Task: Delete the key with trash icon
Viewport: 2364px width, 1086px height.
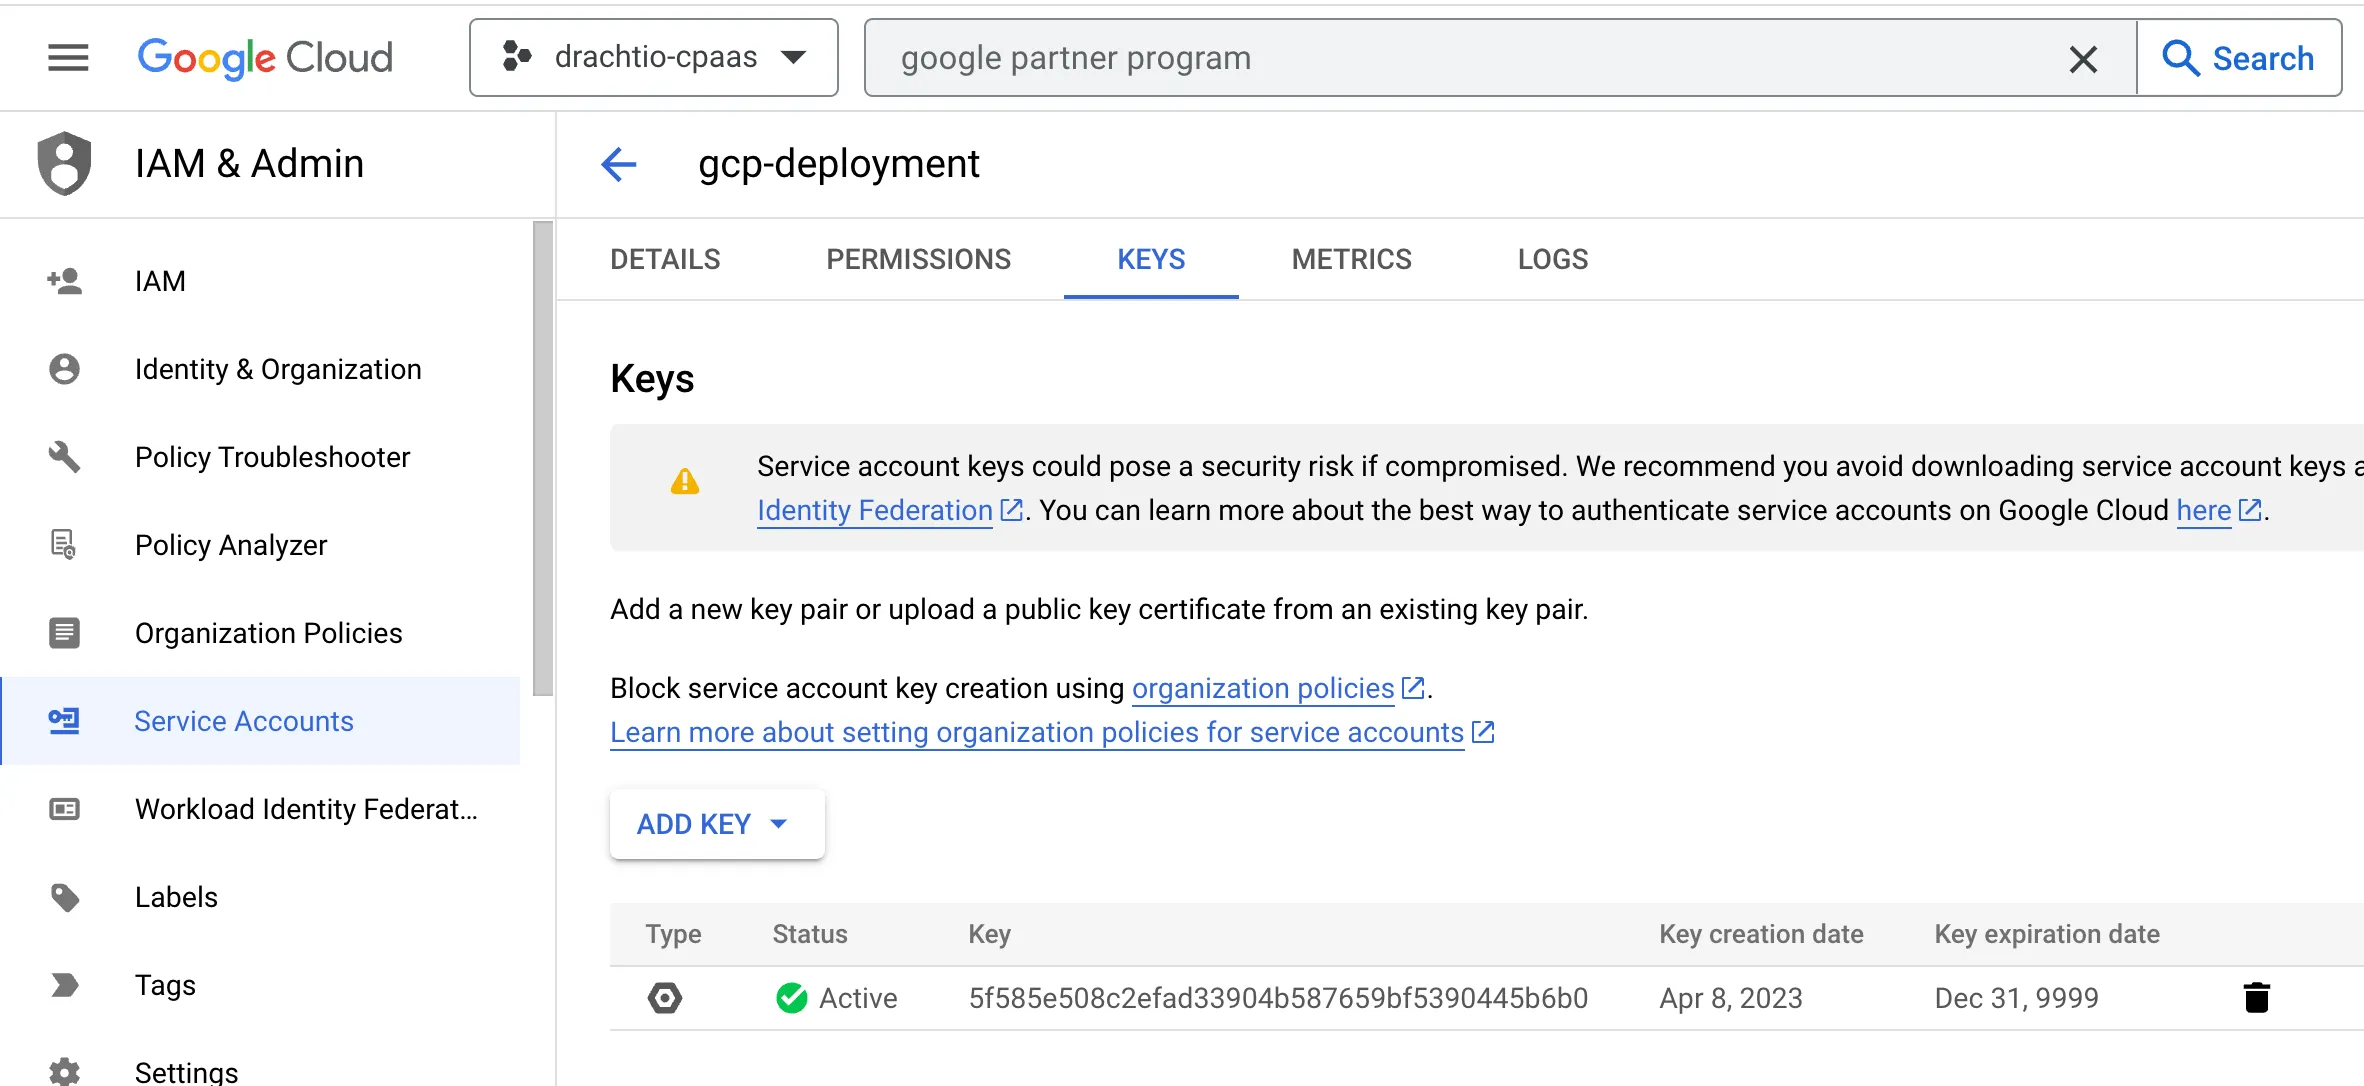Action: (2257, 998)
